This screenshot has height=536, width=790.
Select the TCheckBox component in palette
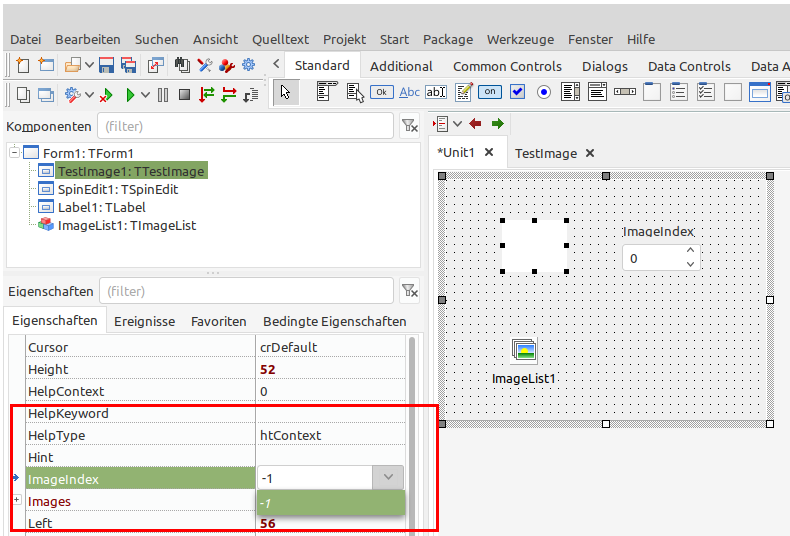[x=517, y=92]
